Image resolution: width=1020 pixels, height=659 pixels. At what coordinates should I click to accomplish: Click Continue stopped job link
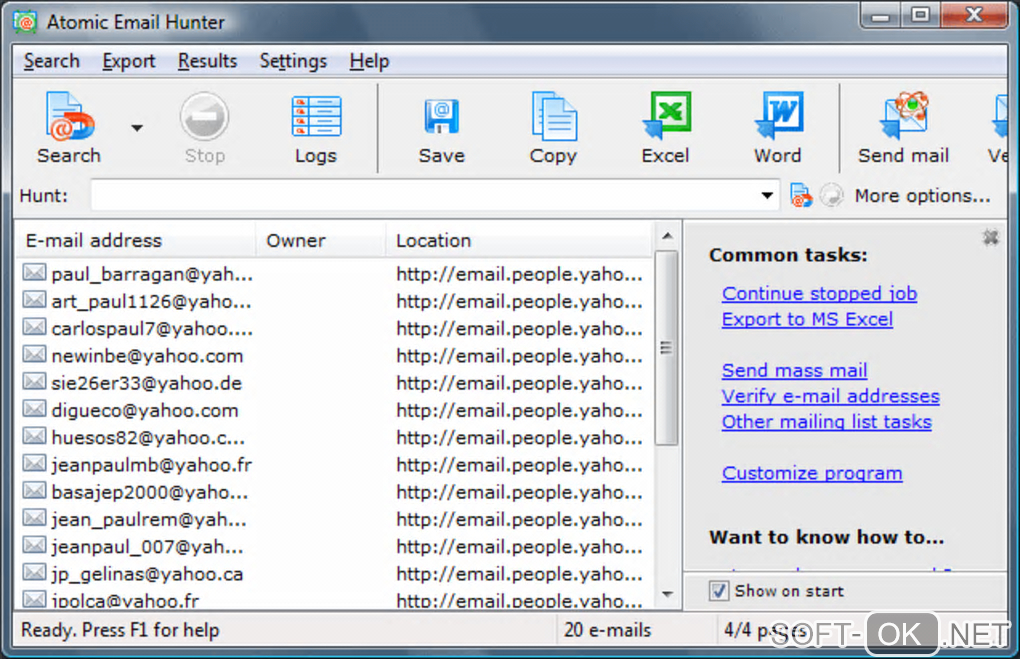point(820,293)
